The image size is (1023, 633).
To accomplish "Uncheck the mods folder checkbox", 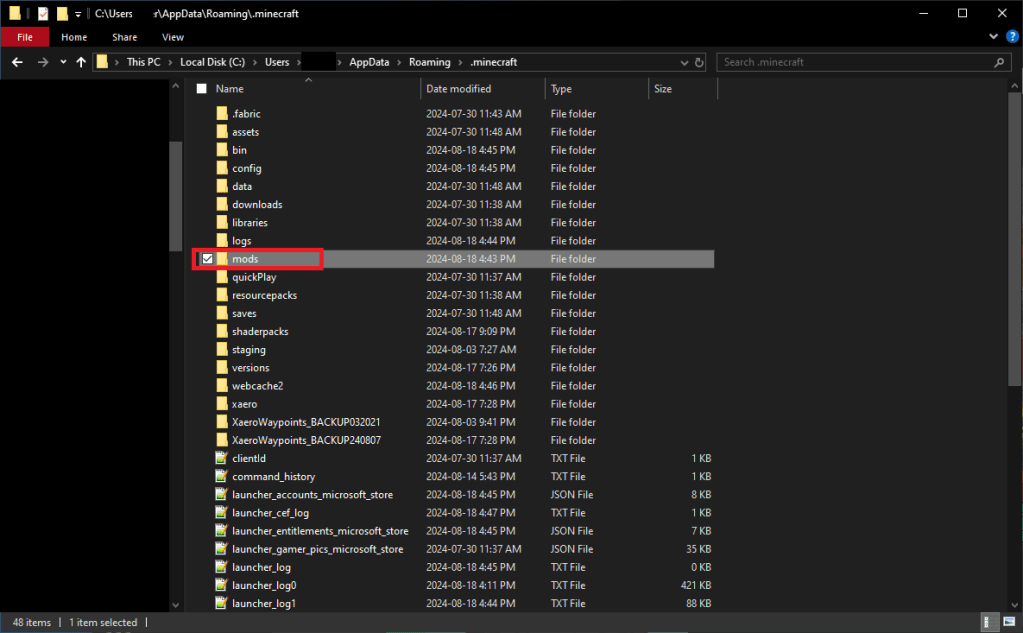I will 207,259.
